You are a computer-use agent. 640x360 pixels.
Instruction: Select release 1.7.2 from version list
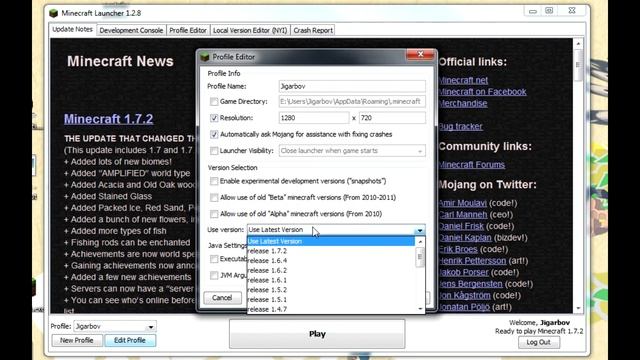point(331,251)
